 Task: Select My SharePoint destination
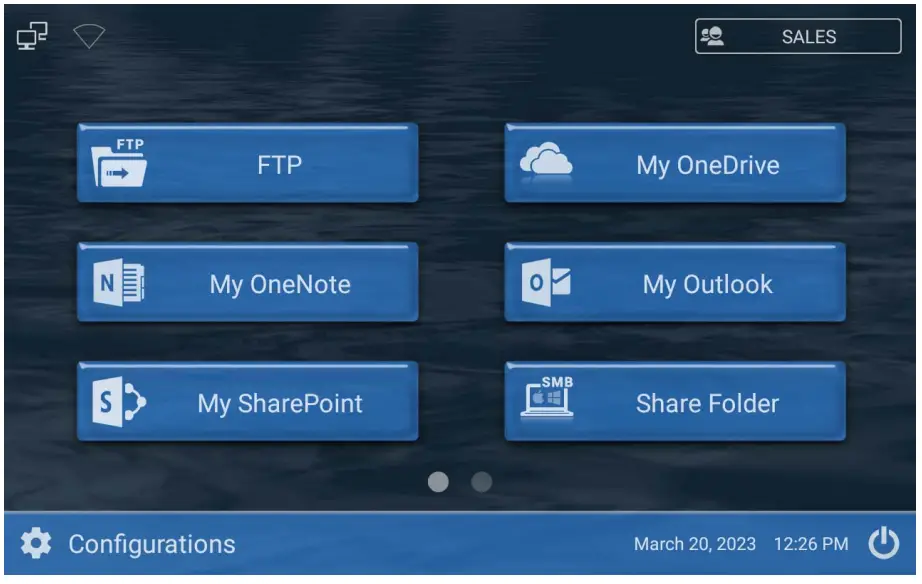click(x=248, y=402)
